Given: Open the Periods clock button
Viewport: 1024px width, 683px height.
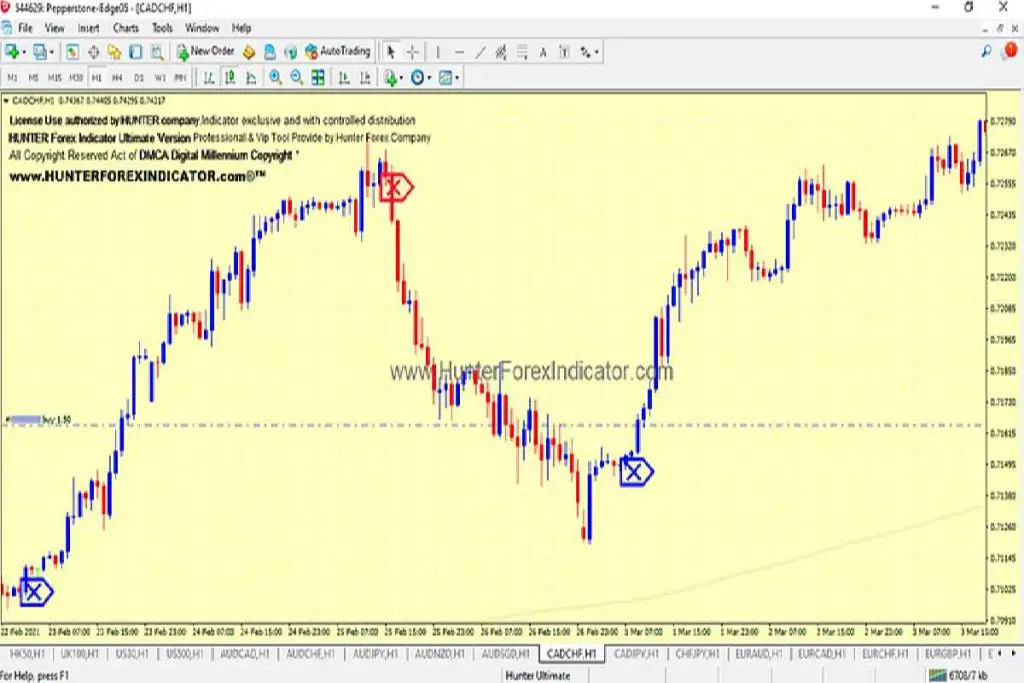Looking at the screenshot, I should tap(417, 78).
